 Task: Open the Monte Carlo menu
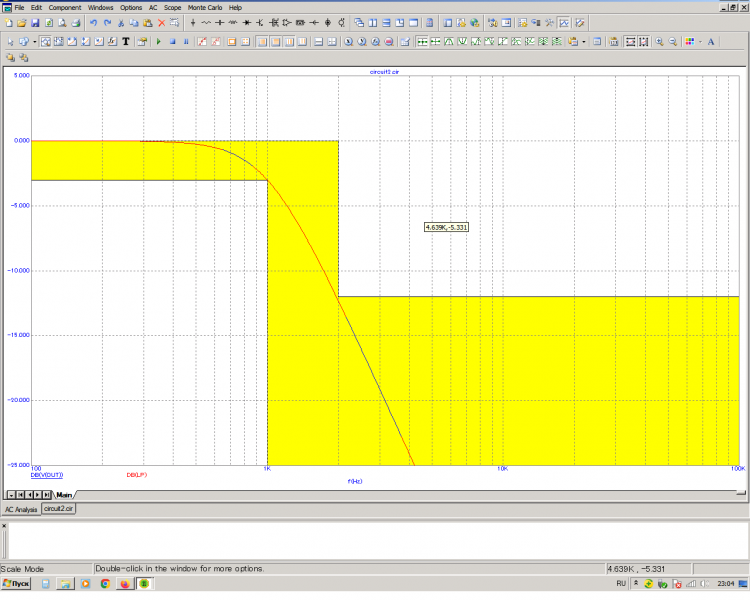click(x=205, y=7)
